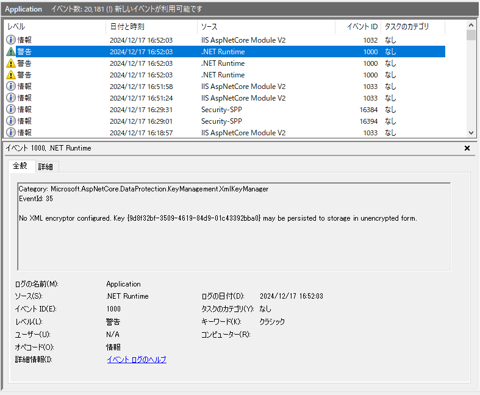Click the 新しいイベントが利用可能です notice
Screen dimensions: 480x395
point(158,9)
